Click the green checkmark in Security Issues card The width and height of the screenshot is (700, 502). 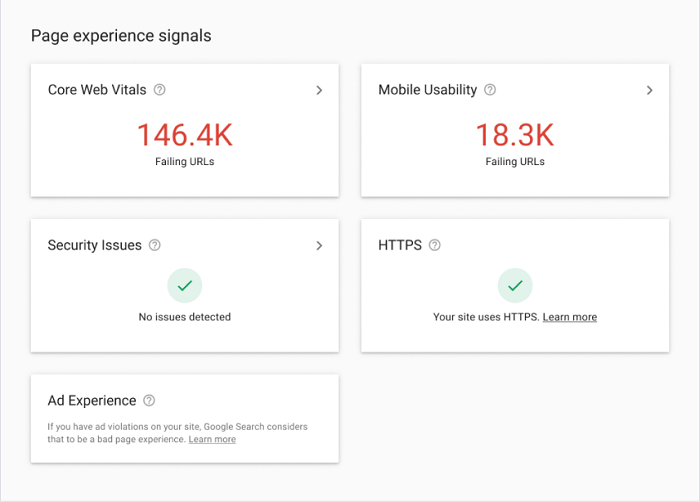pyautogui.click(x=185, y=286)
